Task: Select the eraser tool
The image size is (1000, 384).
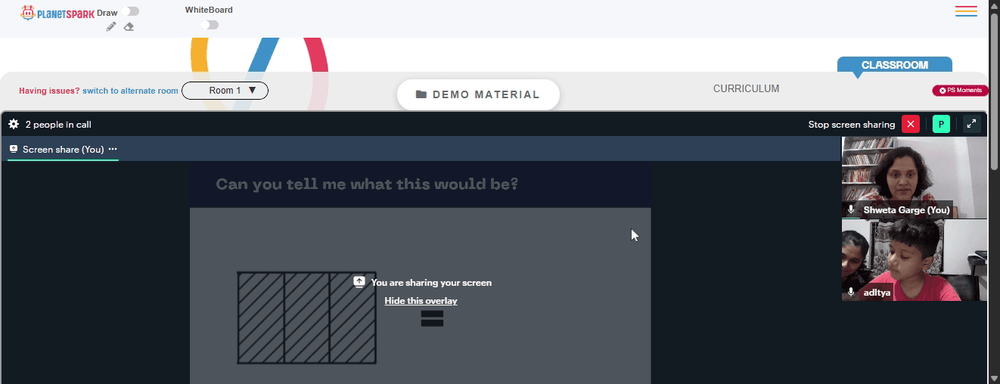Action: pos(129,27)
